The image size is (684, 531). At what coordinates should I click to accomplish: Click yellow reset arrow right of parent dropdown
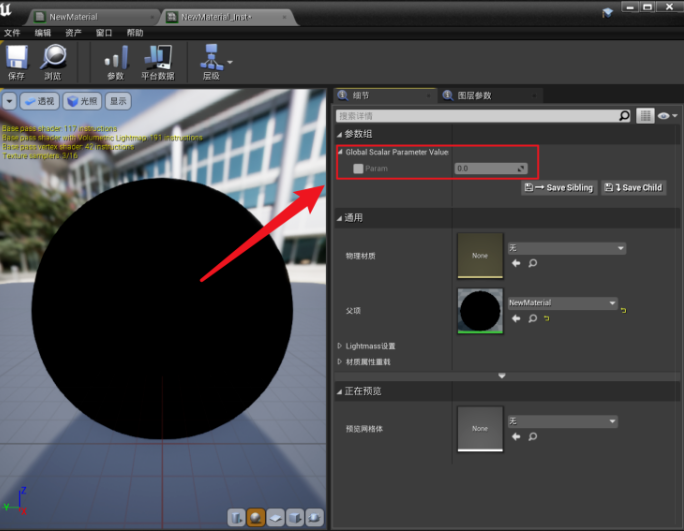[x=623, y=310]
